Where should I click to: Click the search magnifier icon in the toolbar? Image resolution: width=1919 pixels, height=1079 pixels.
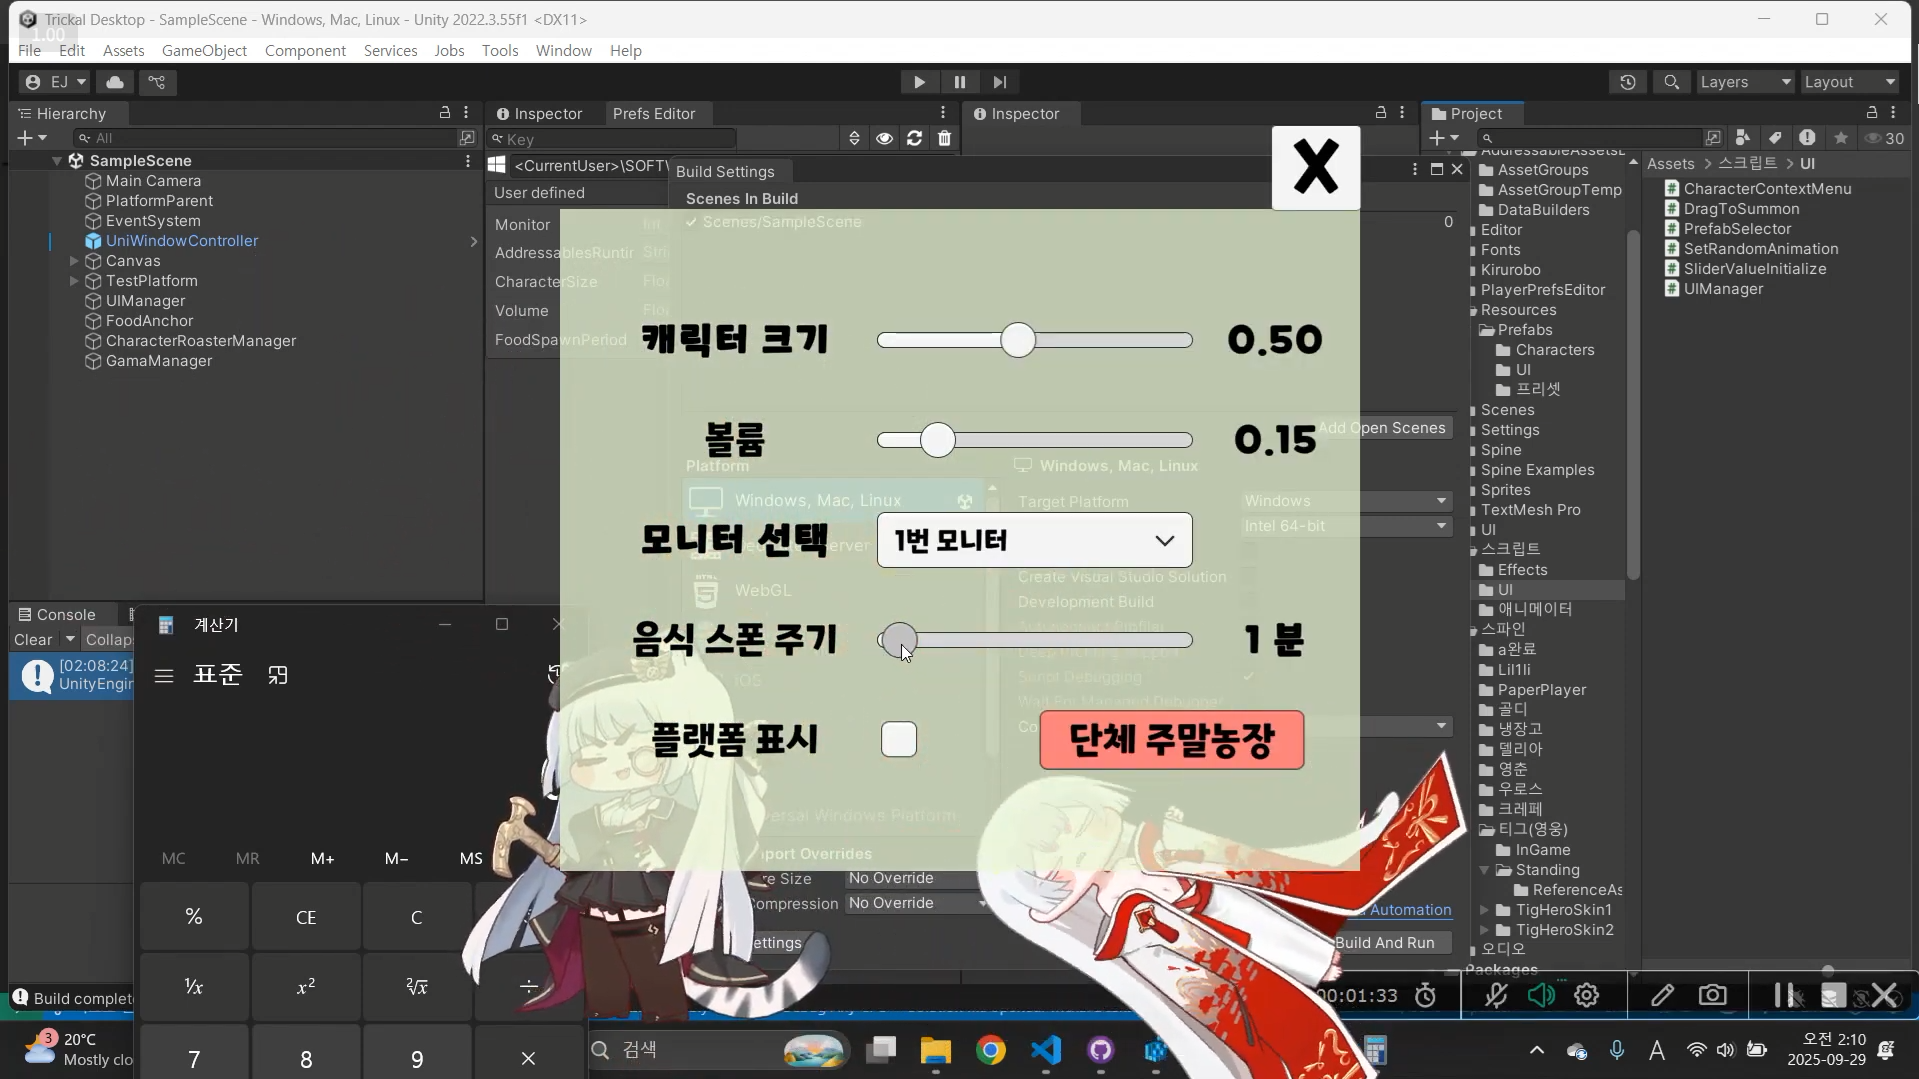click(x=1672, y=82)
